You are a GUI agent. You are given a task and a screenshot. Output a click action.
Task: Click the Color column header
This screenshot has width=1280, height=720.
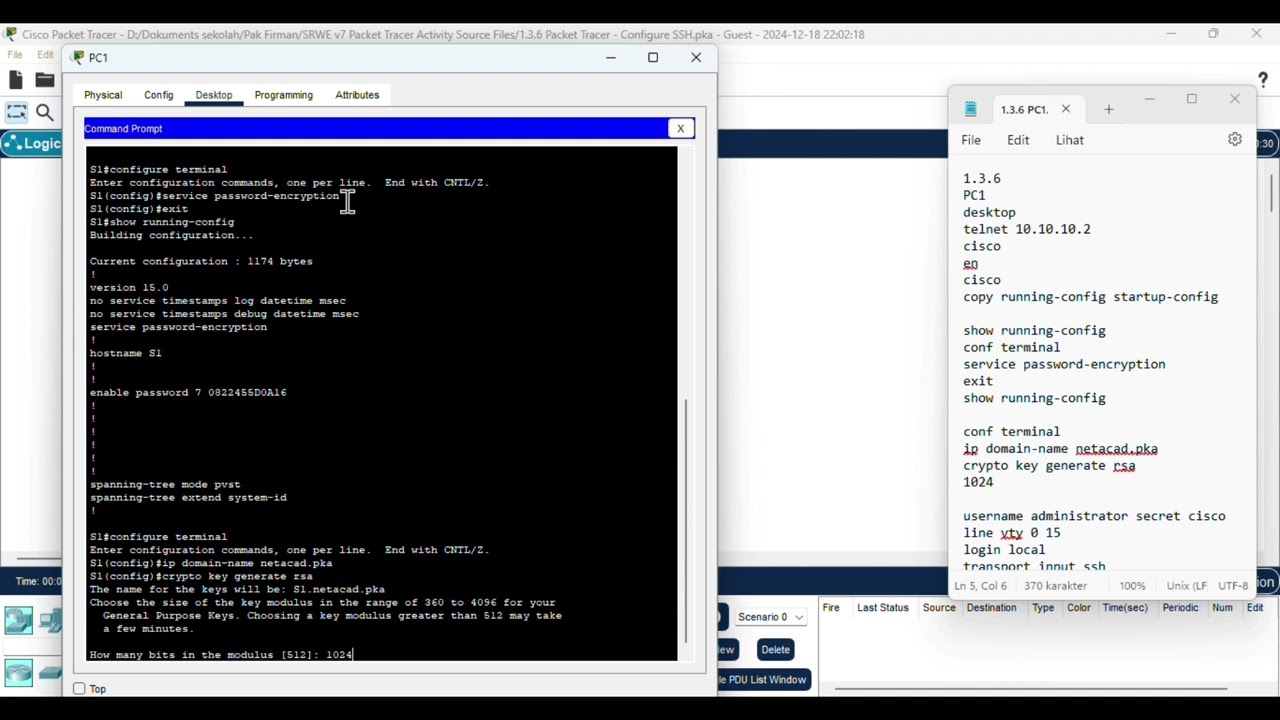tap(1078, 608)
